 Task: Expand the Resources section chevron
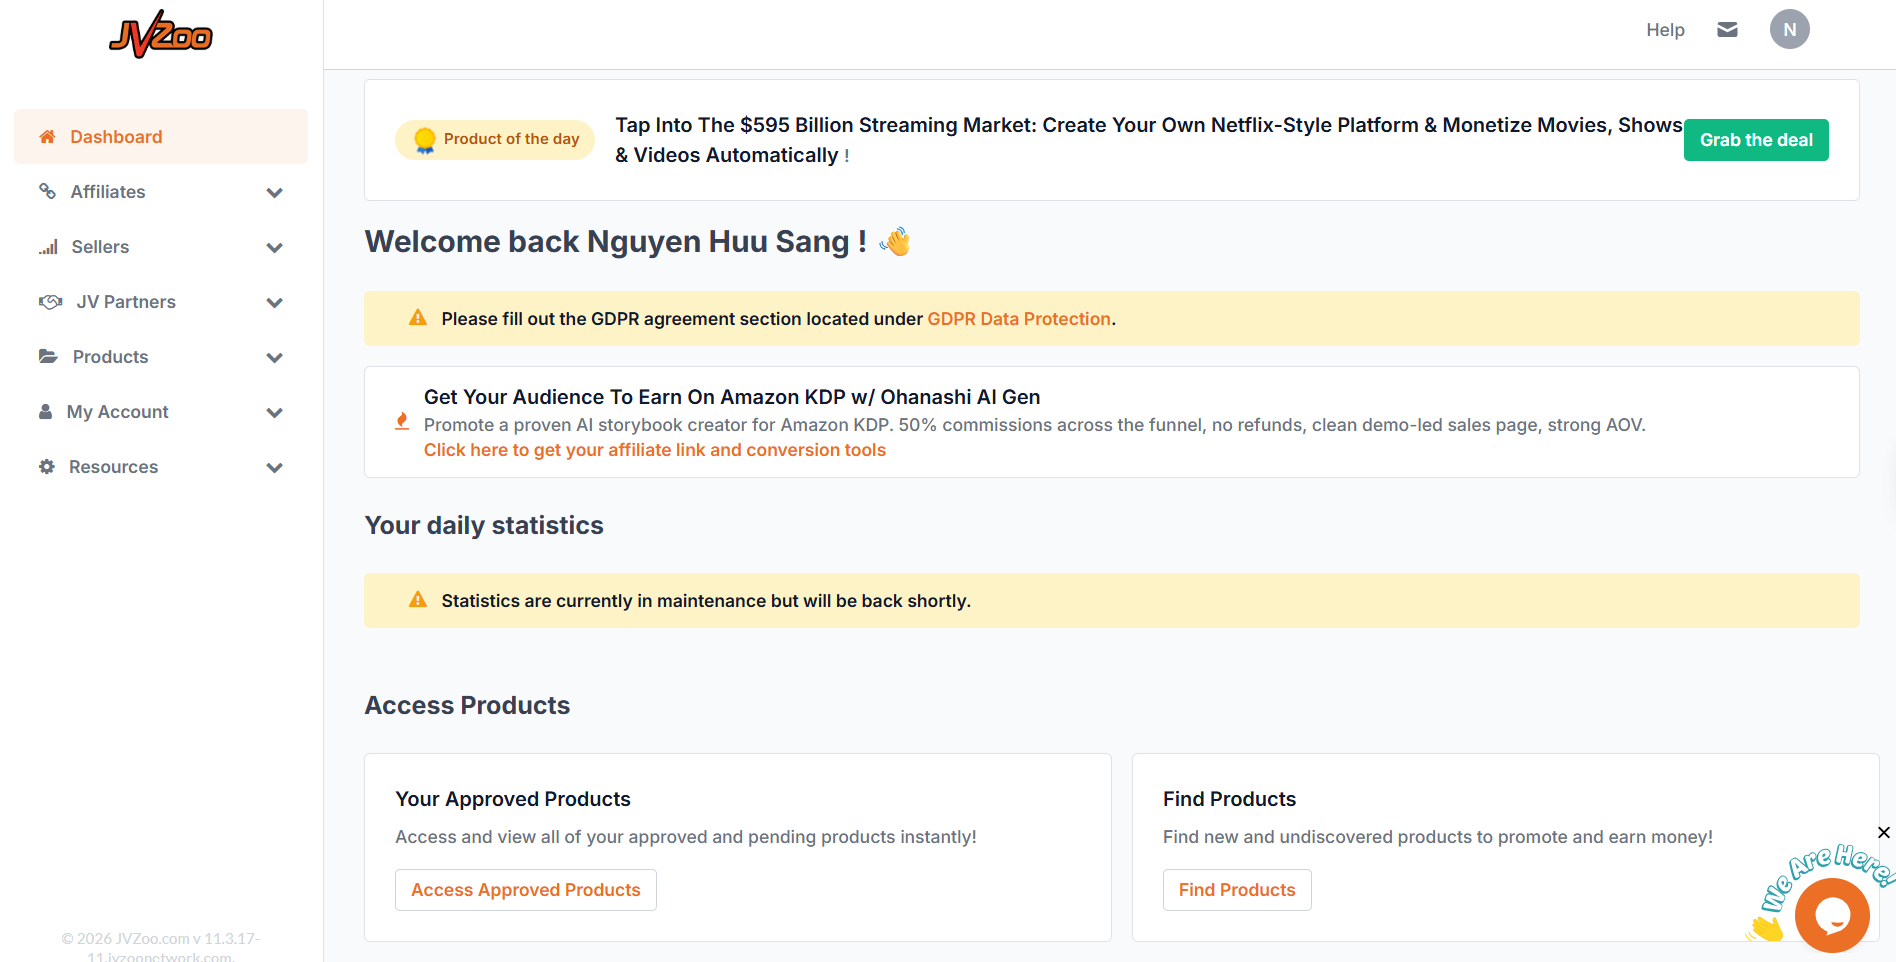click(275, 467)
